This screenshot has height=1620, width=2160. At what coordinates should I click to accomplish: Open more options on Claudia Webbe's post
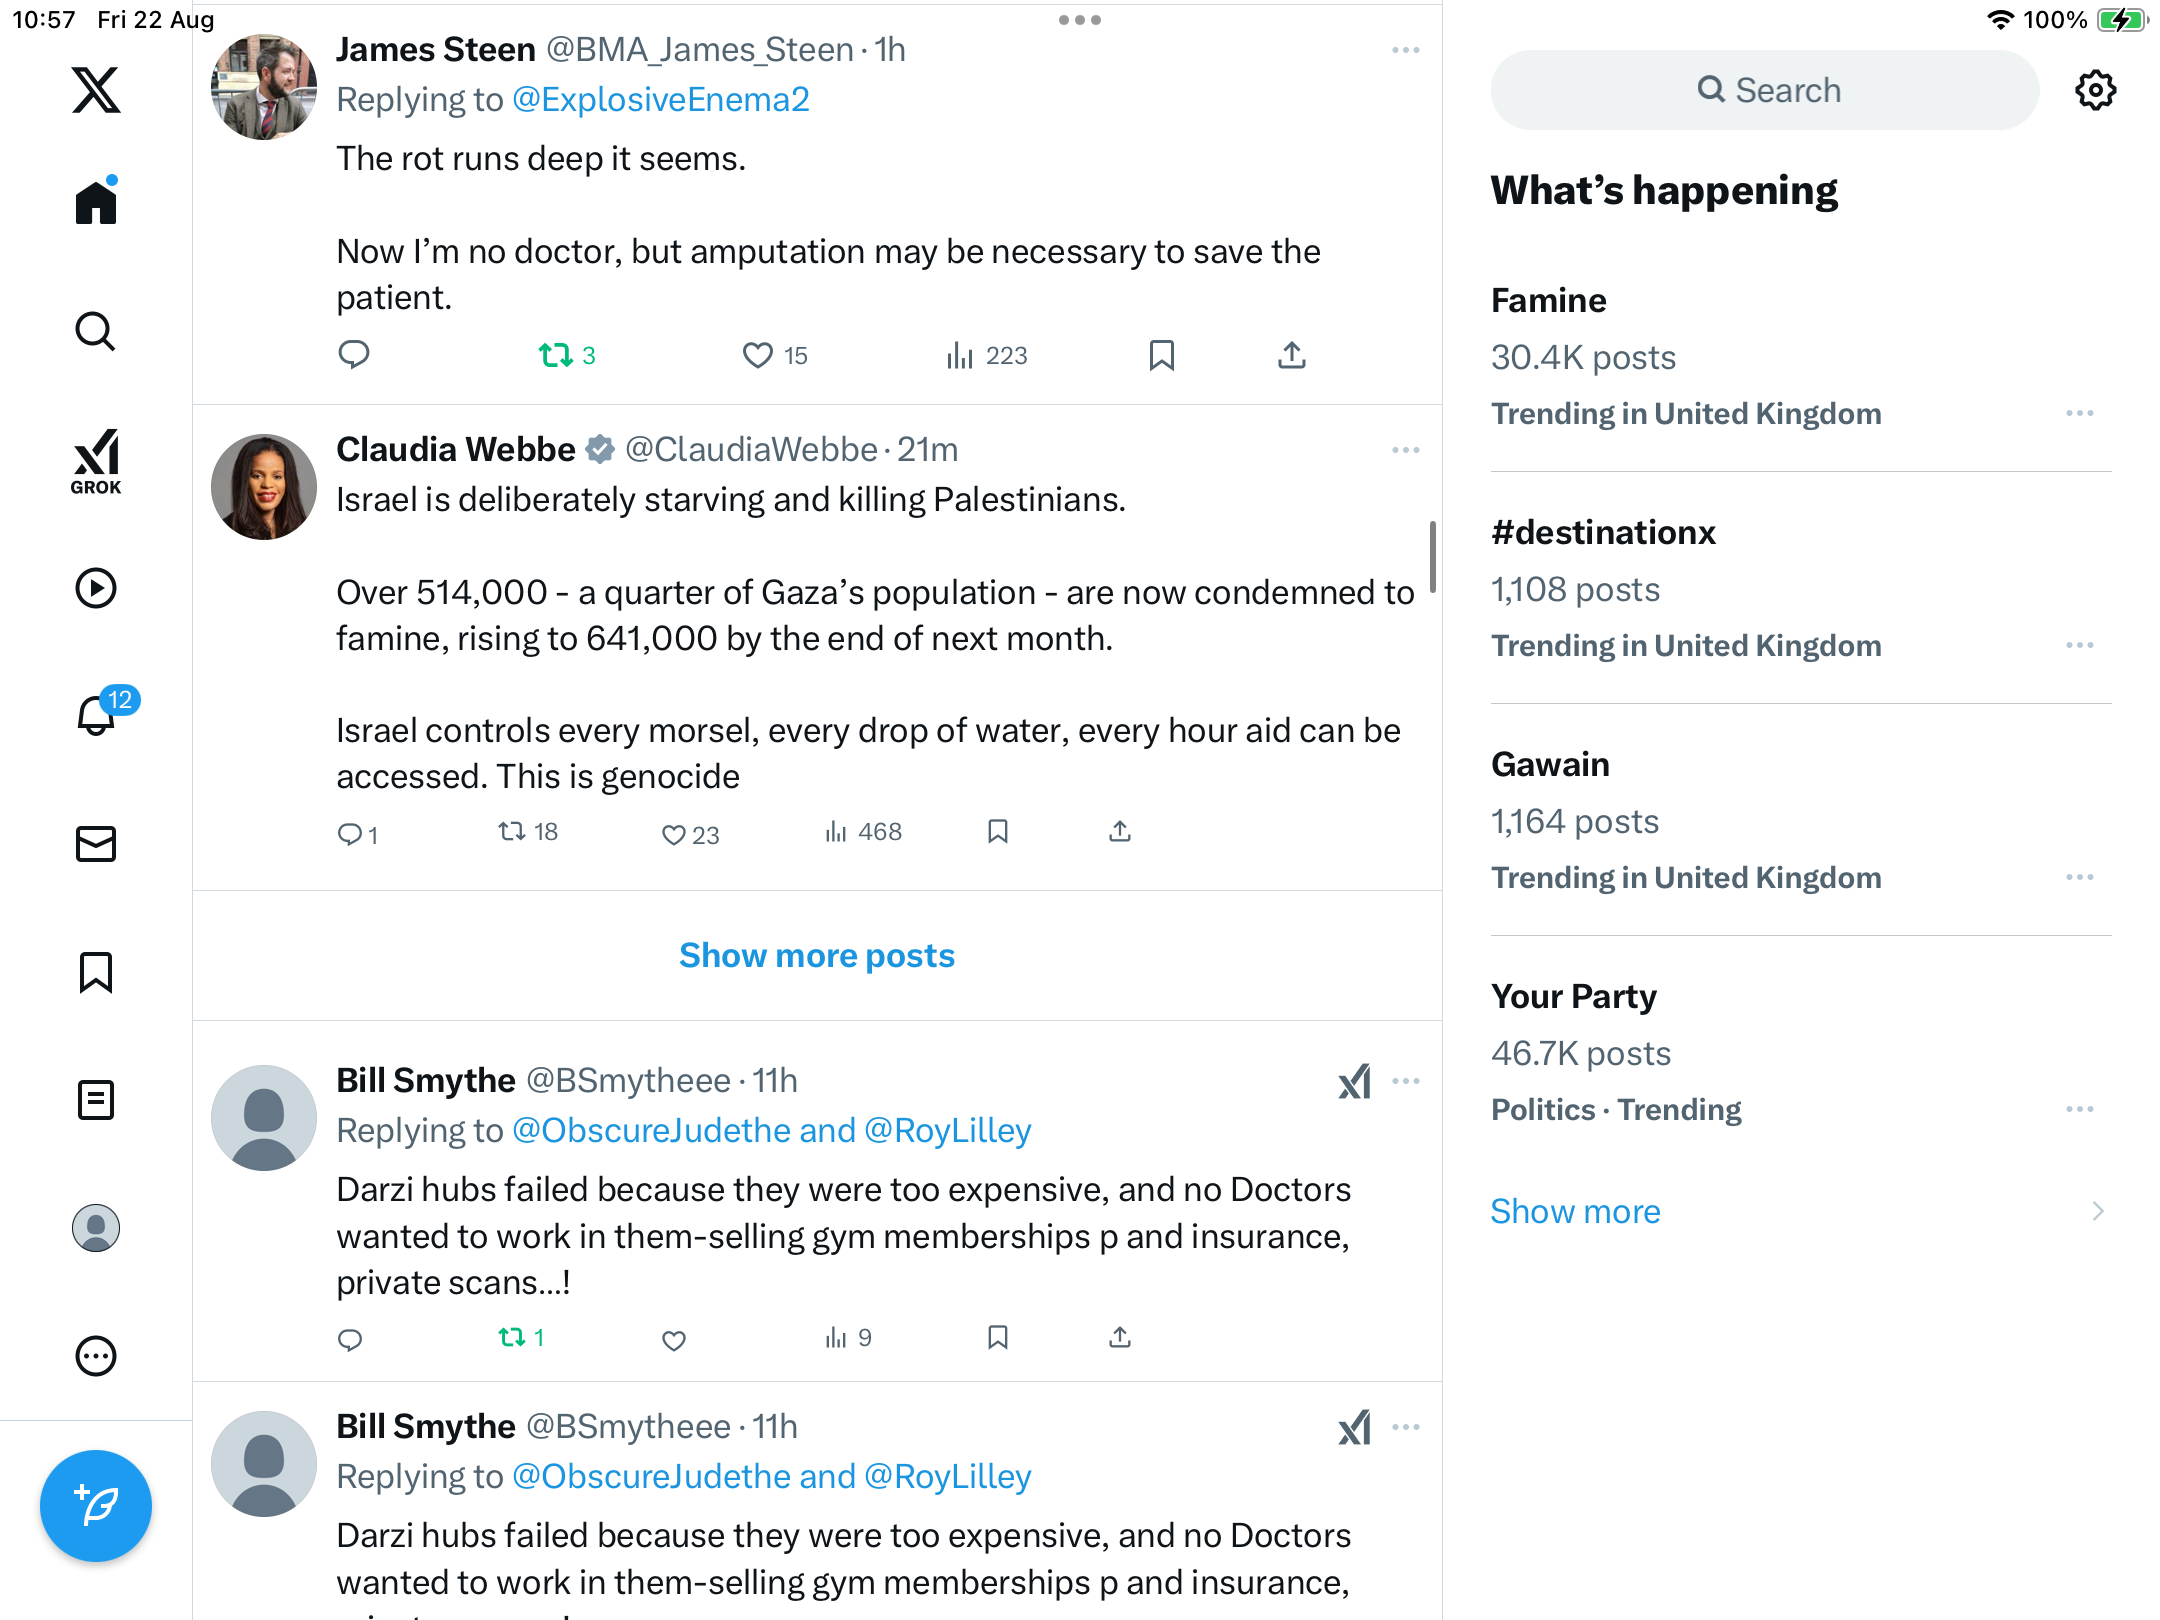pos(1405,450)
